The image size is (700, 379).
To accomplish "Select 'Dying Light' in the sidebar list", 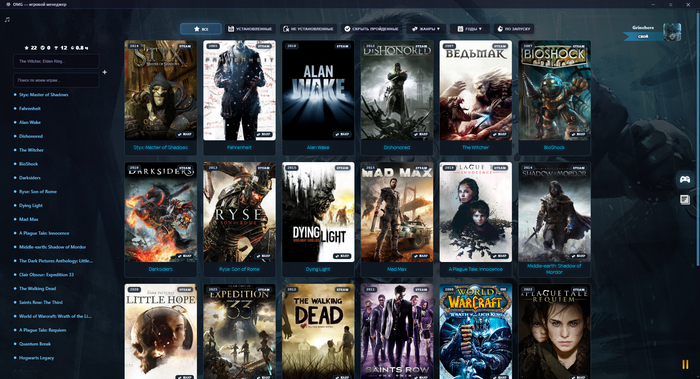I will click(31, 205).
